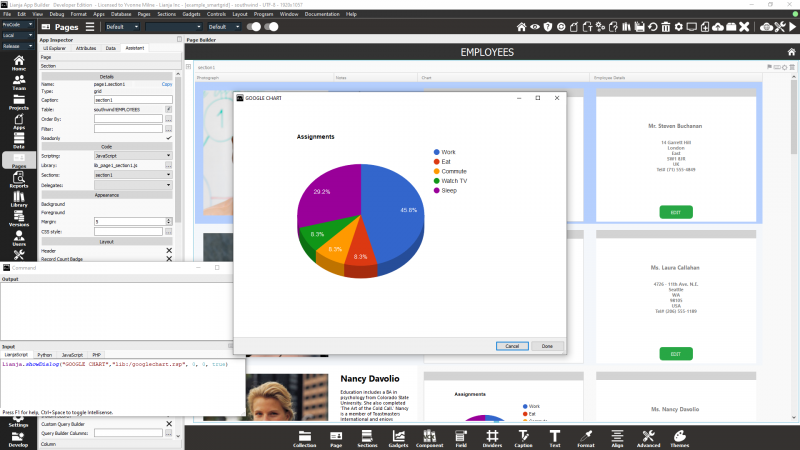Open the hamburger menu beside Pages
Viewport: 800px width, 450px height.
pyautogui.click(x=90, y=27)
